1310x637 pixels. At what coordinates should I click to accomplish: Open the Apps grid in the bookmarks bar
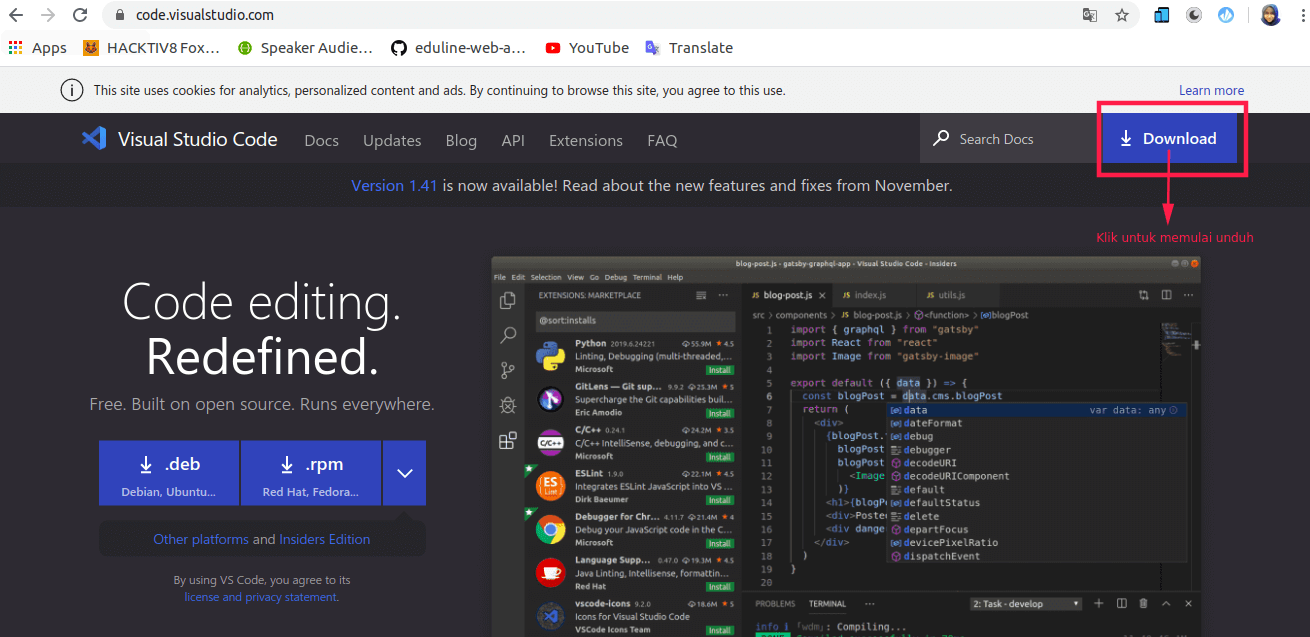[x=37, y=48]
